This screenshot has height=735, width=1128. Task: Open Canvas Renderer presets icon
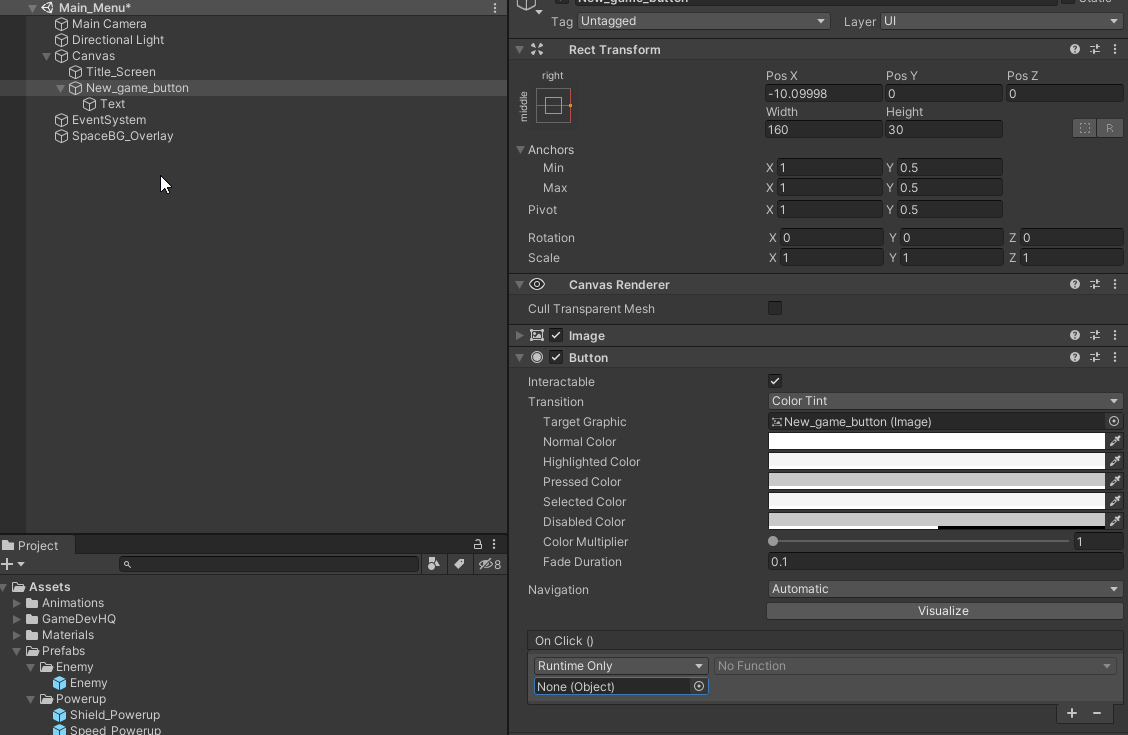click(x=1095, y=285)
